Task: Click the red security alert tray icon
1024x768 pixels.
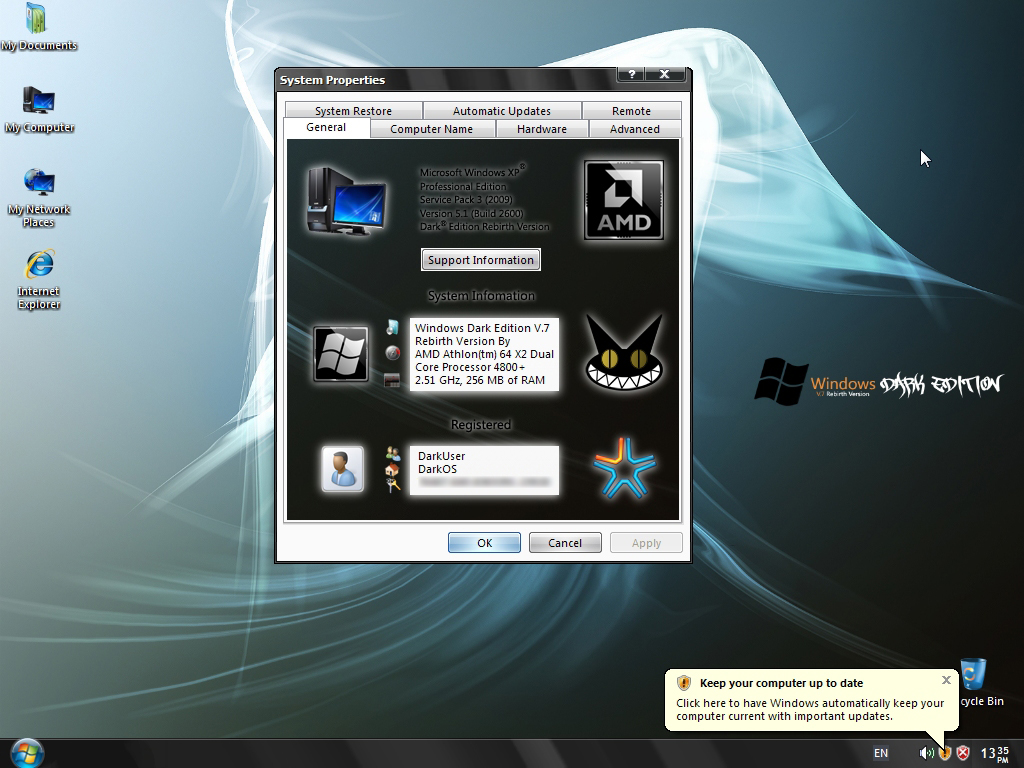Action: pyautogui.click(x=963, y=753)
